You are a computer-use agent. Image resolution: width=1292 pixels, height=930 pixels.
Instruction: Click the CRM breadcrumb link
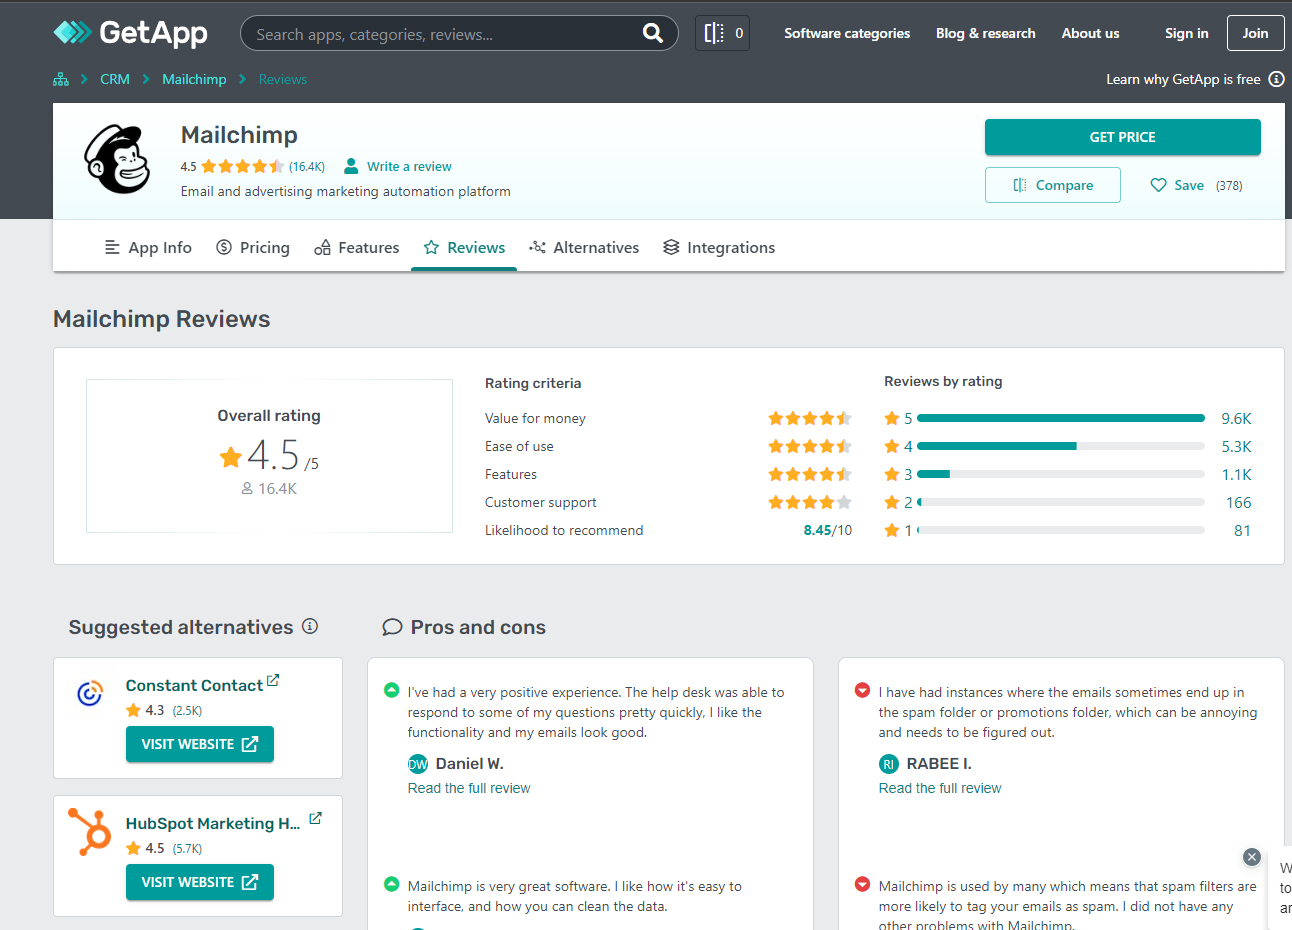point(115,79)
